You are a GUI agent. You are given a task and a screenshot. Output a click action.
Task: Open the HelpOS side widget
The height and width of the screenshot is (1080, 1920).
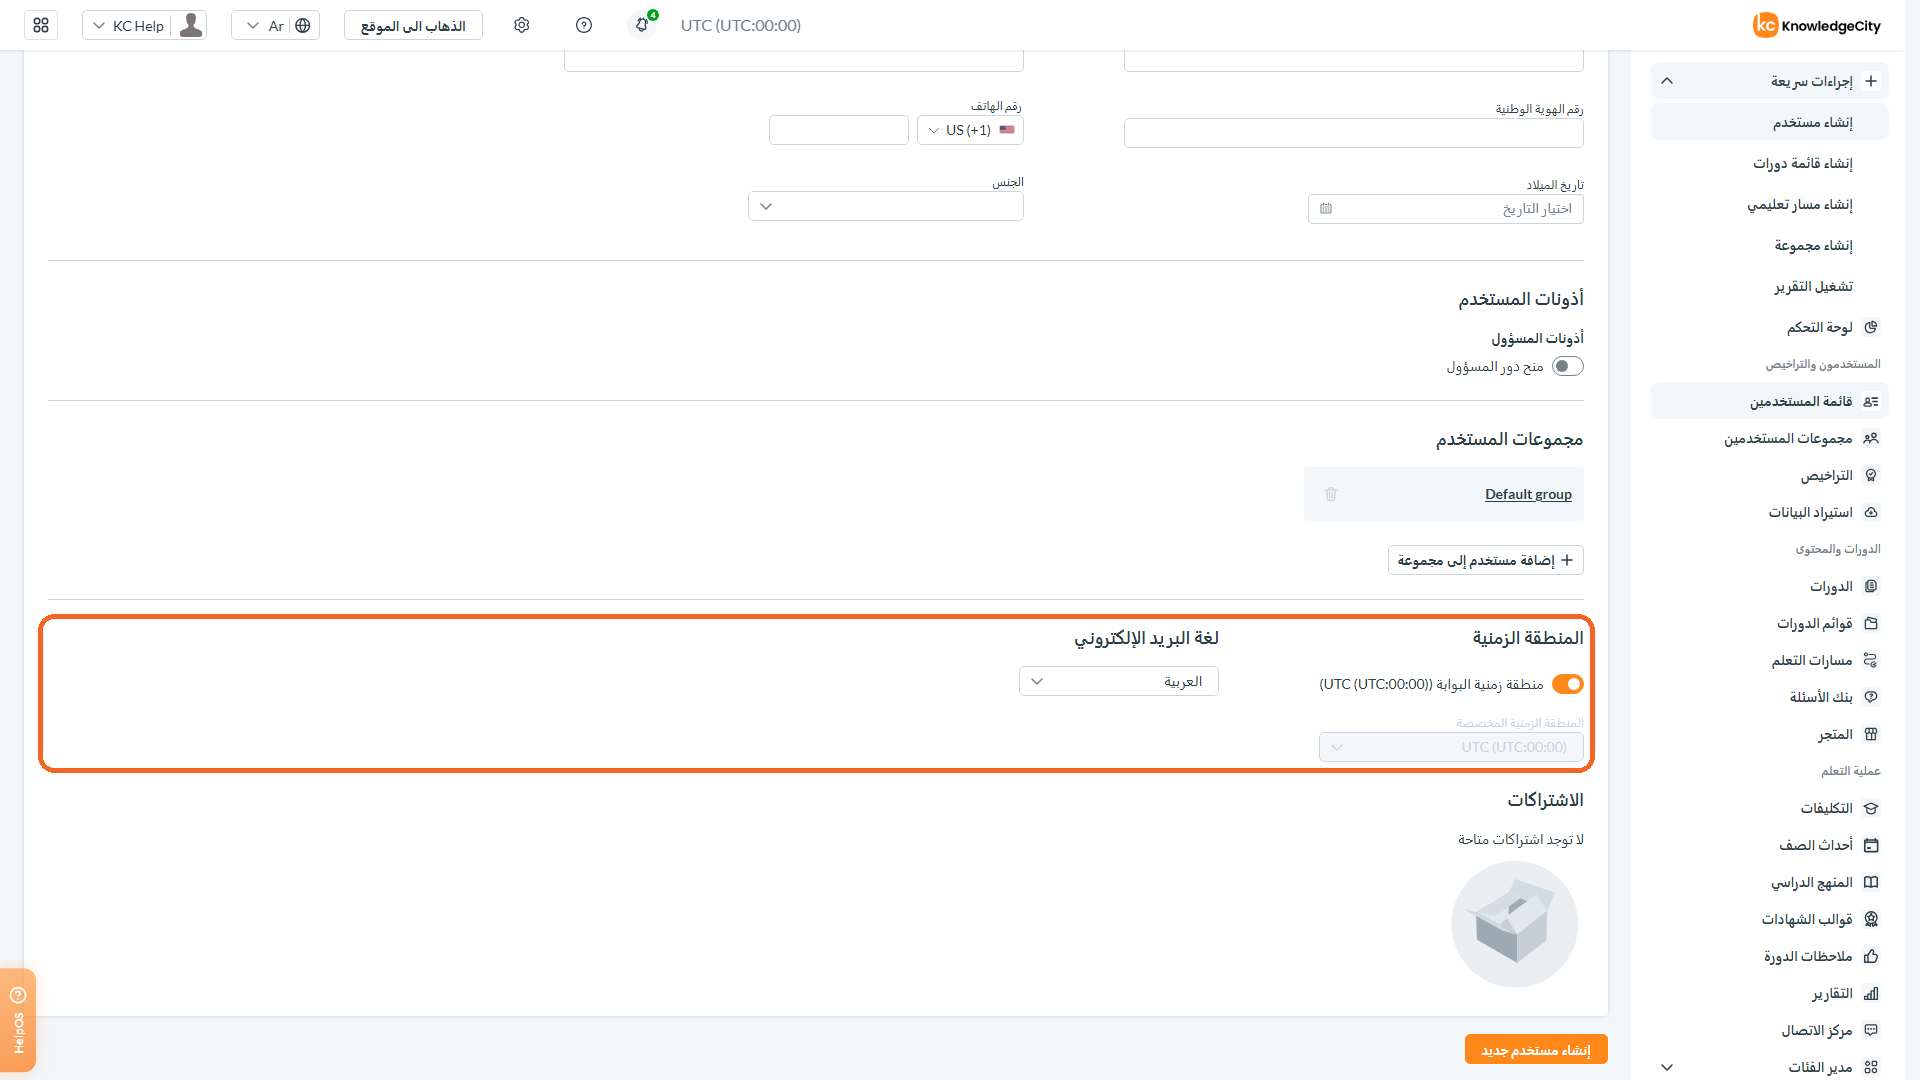18,1020
